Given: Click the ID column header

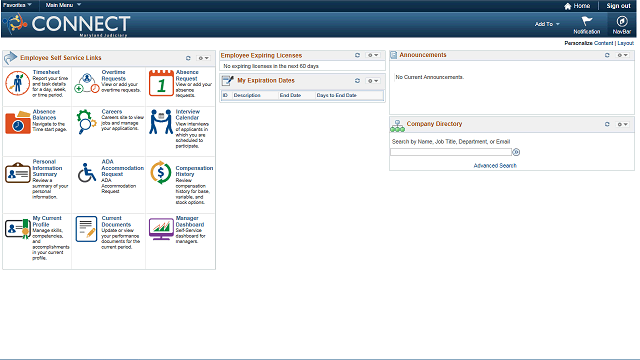Looking at the screenshot, I should coord(225,95).
